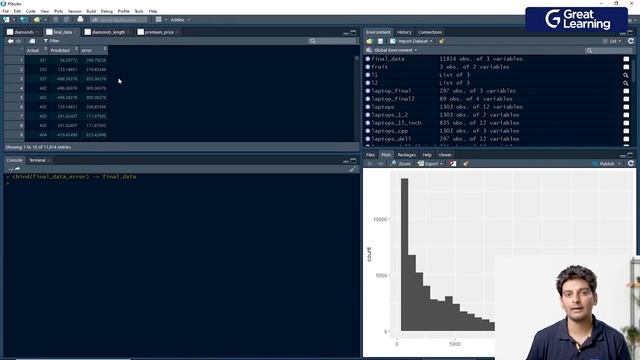Expand the fruit object in Environment
Screen dimensions: 640x360
[x=368, y=67]
